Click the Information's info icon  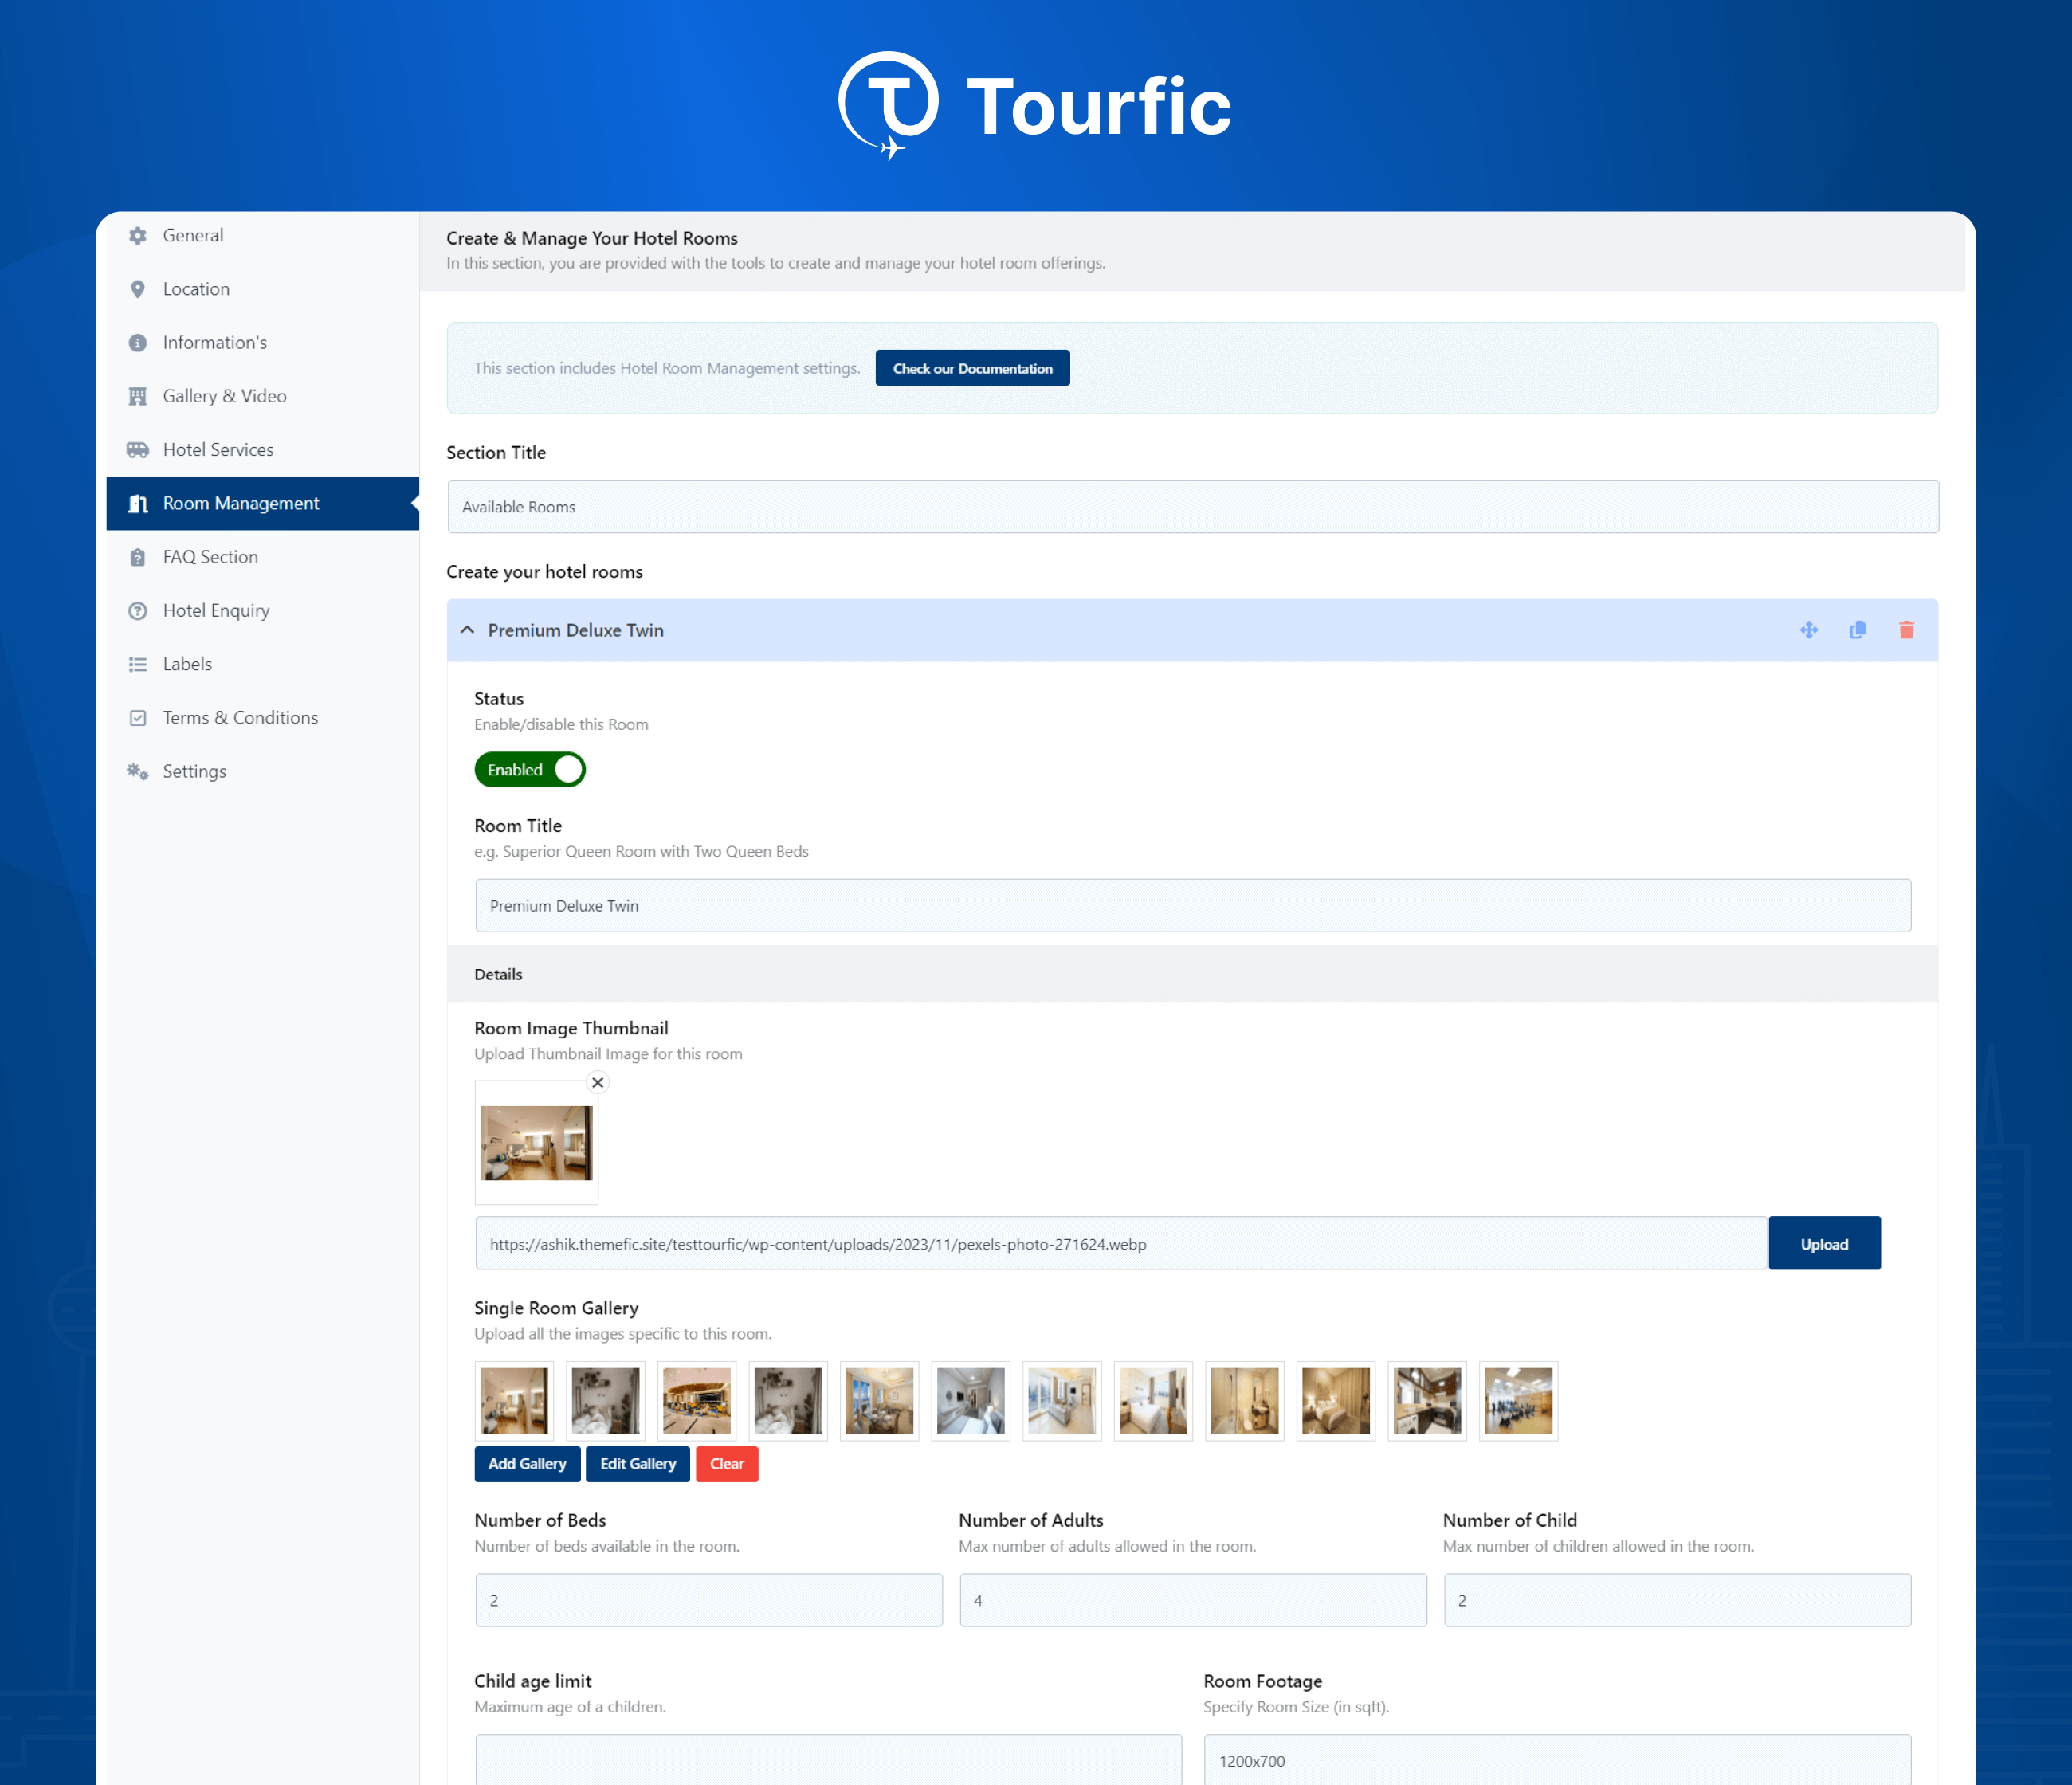click(x=138, y=343)
